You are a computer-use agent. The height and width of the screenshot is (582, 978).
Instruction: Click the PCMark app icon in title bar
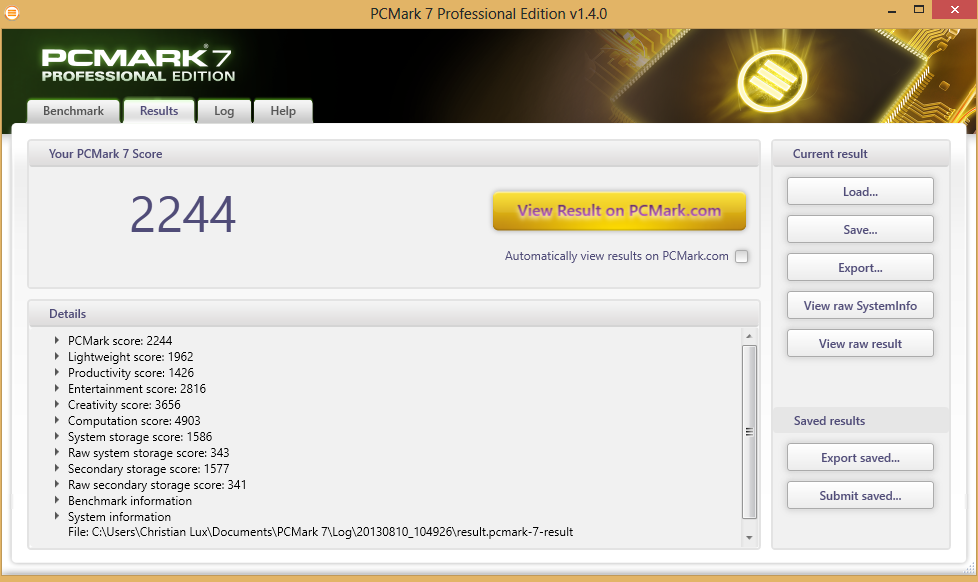11,12
